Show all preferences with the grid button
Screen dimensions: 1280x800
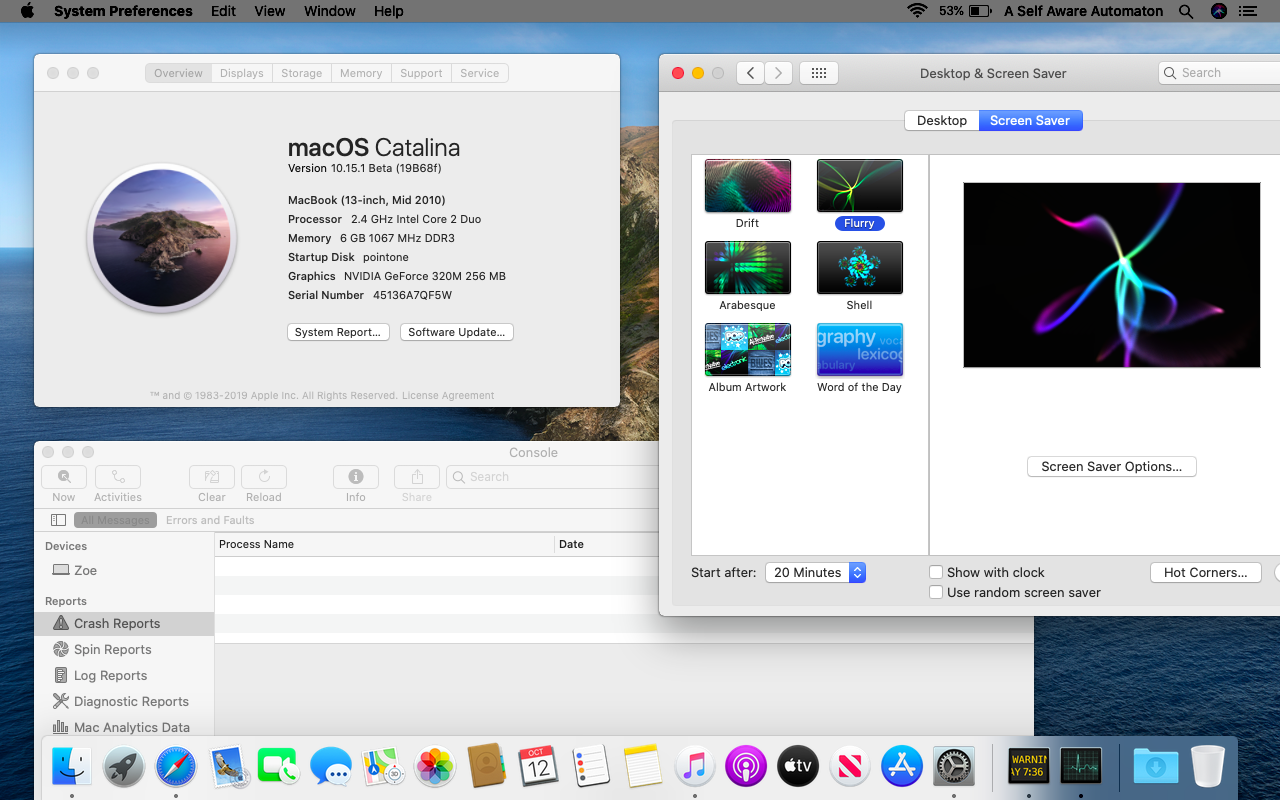click(x=818, y=73)
